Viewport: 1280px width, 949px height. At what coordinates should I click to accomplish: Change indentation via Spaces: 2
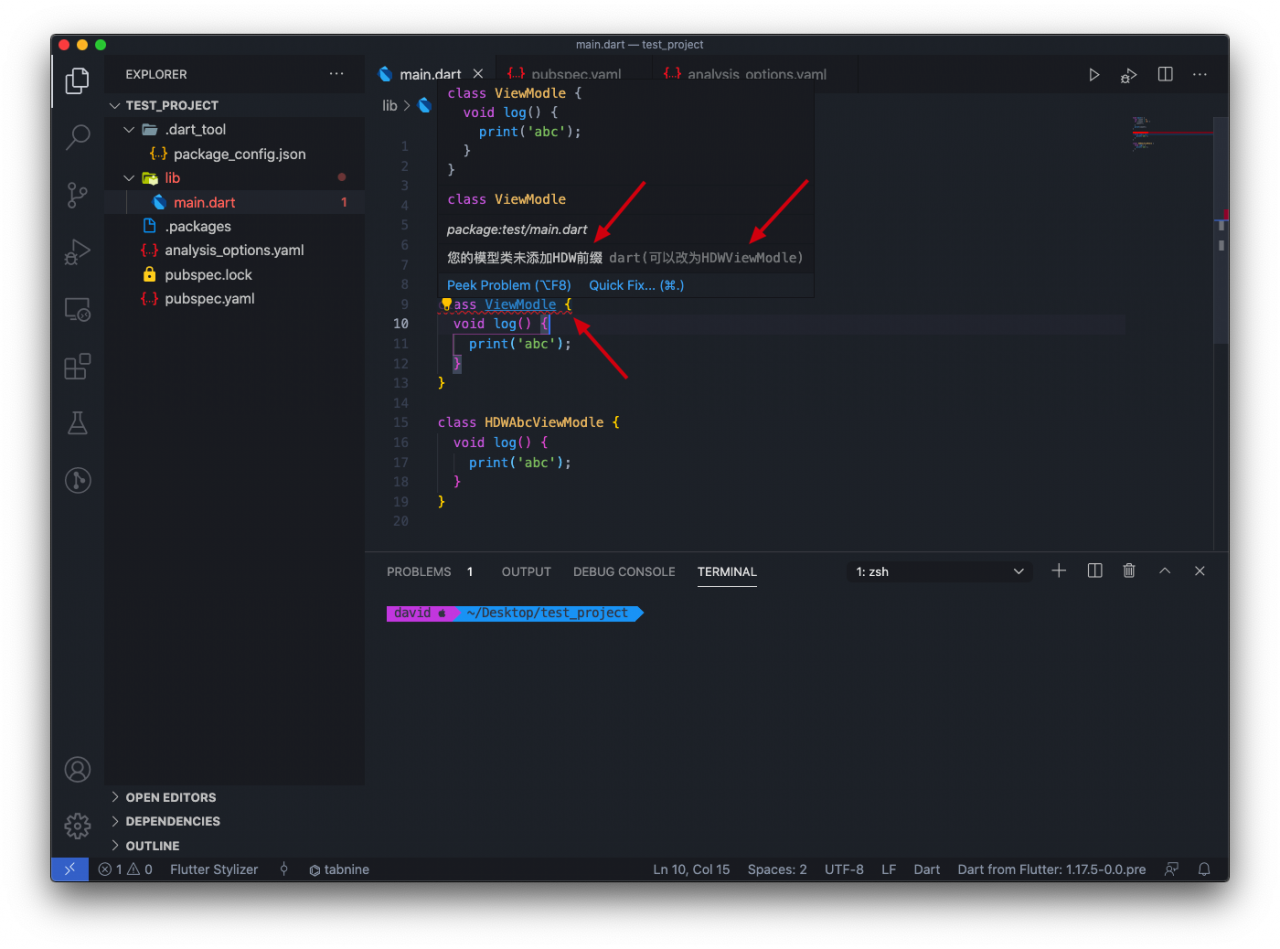[x=777, y=869]
